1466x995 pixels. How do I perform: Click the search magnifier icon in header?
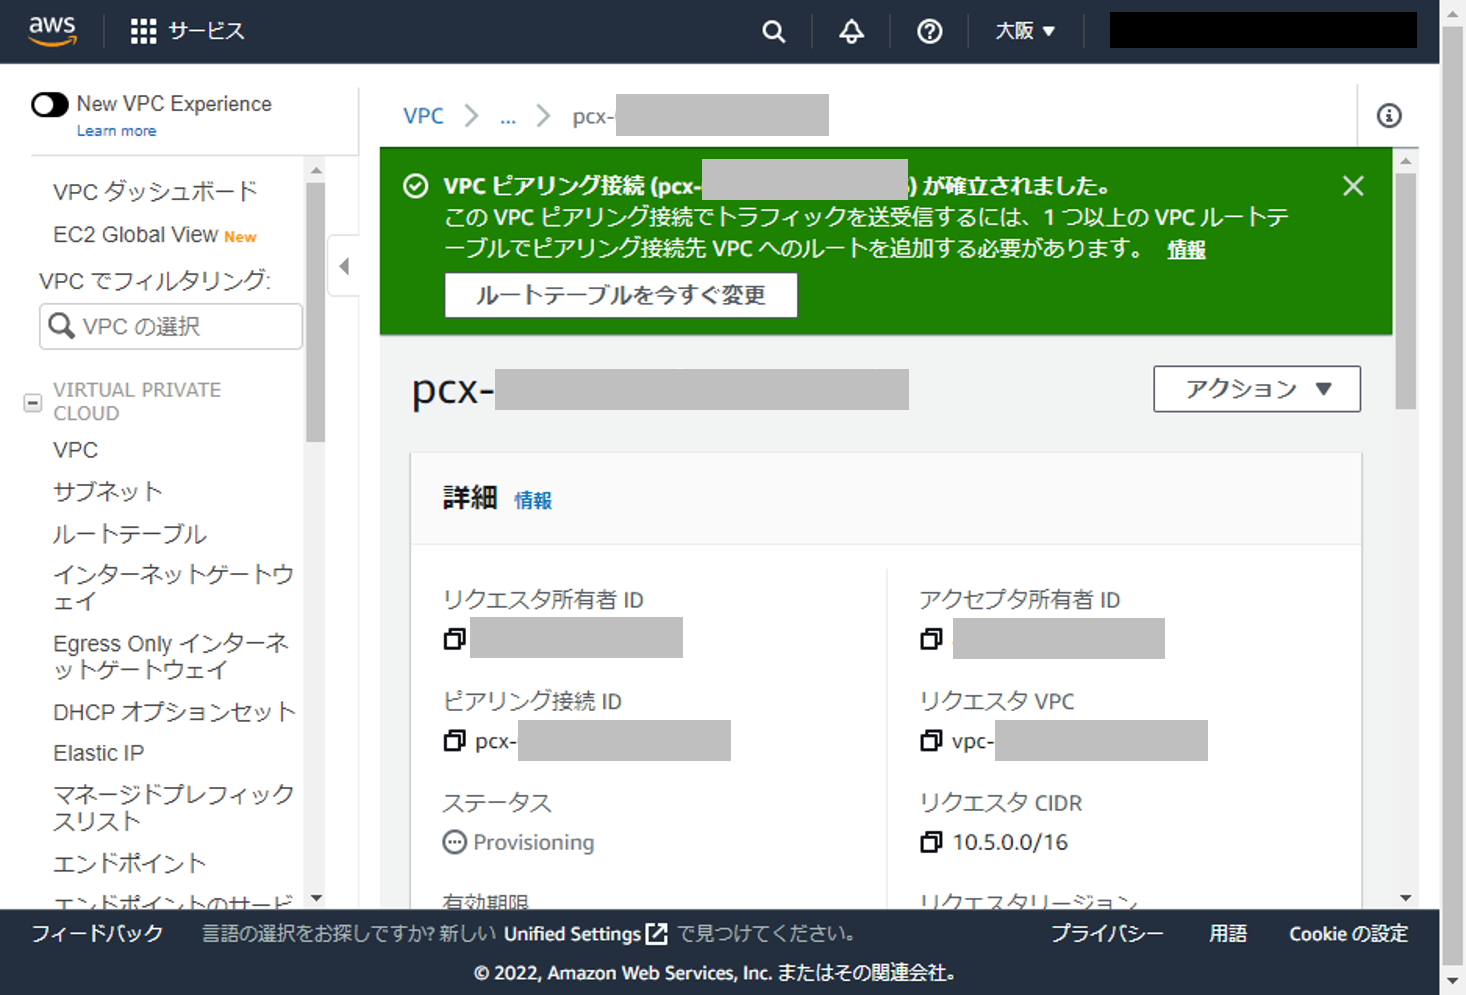coord(773,31)
